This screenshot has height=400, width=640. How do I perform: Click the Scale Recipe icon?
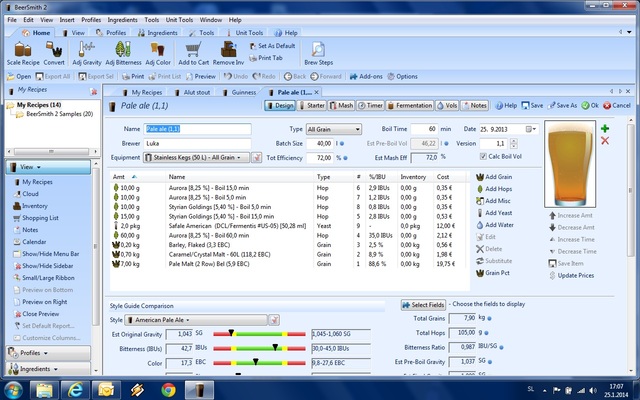[23, 50]
